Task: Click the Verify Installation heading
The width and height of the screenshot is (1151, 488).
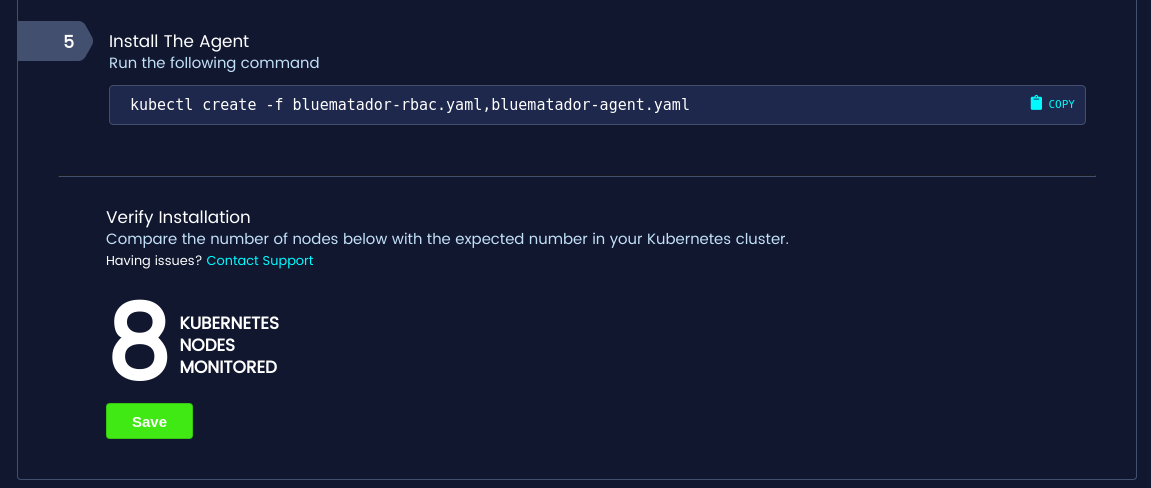Action: 178,217
